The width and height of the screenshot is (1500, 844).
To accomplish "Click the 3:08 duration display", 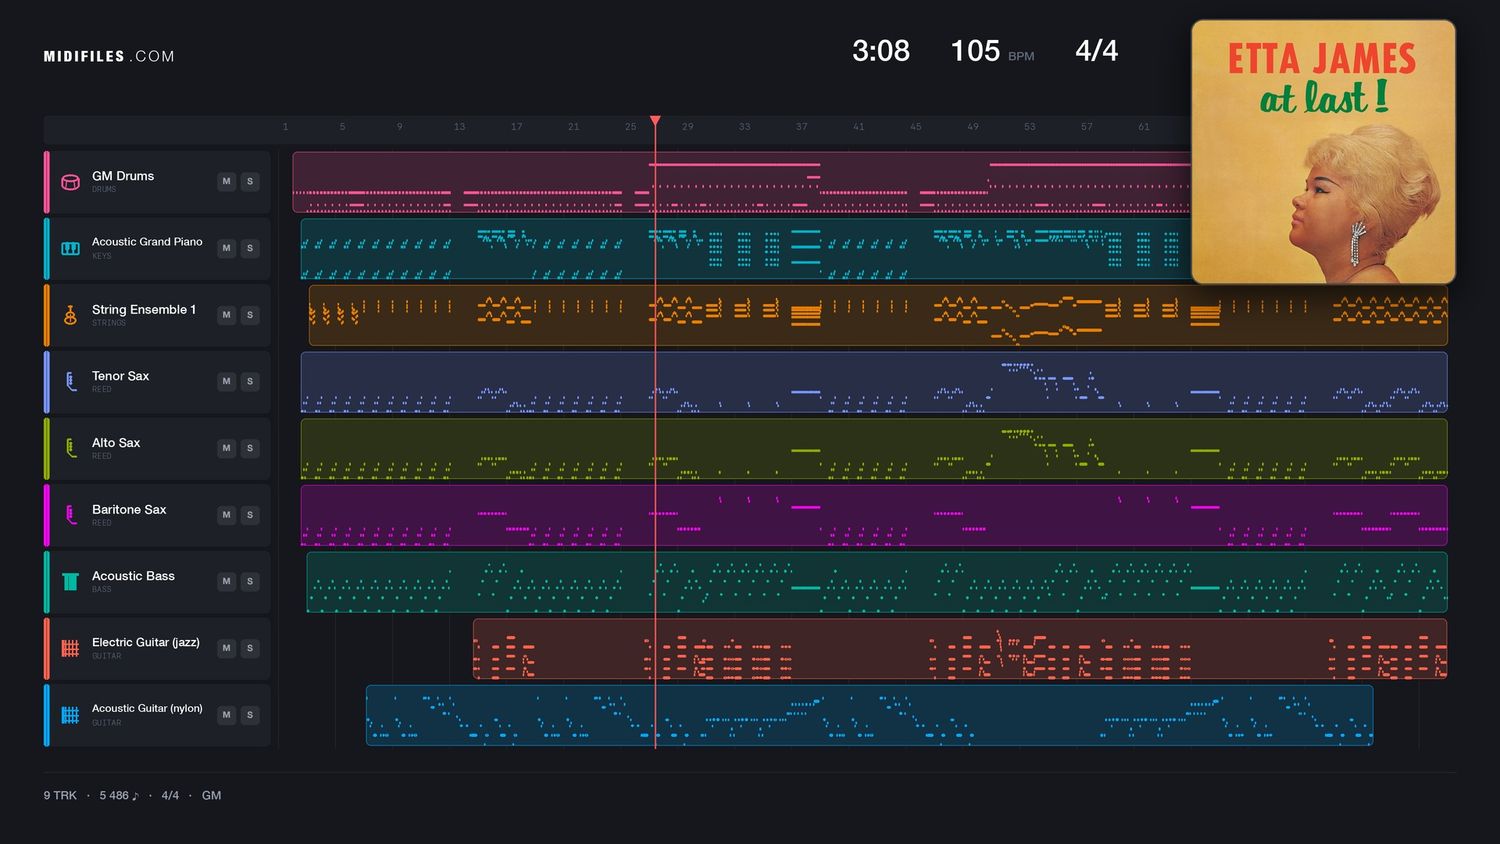I will pyautogui.click(x=881, y=51).
